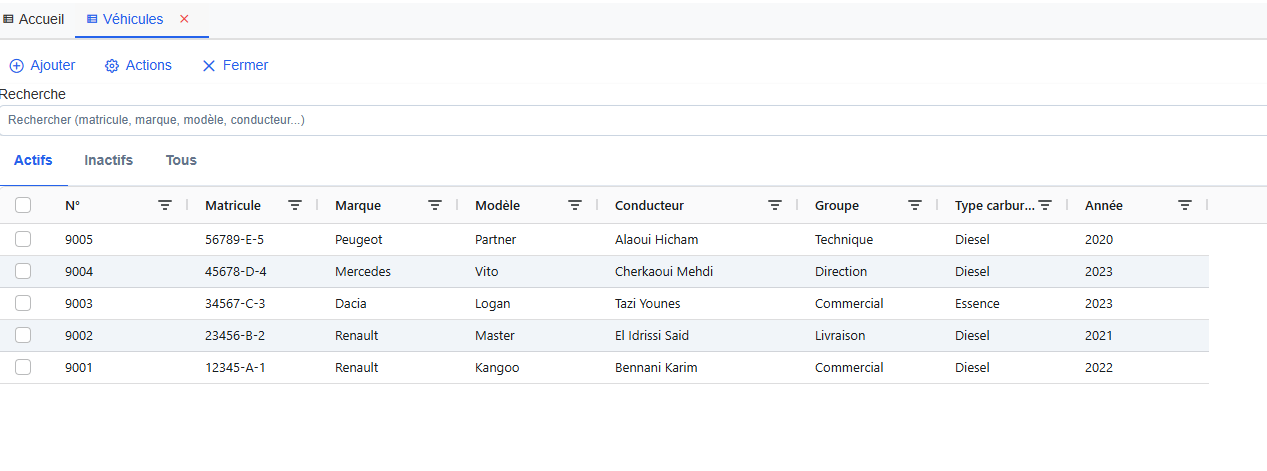The width and height of the screenshot is (1267, 471).
Task: Open the Année column filter icon
Action: click(1185, 205)
